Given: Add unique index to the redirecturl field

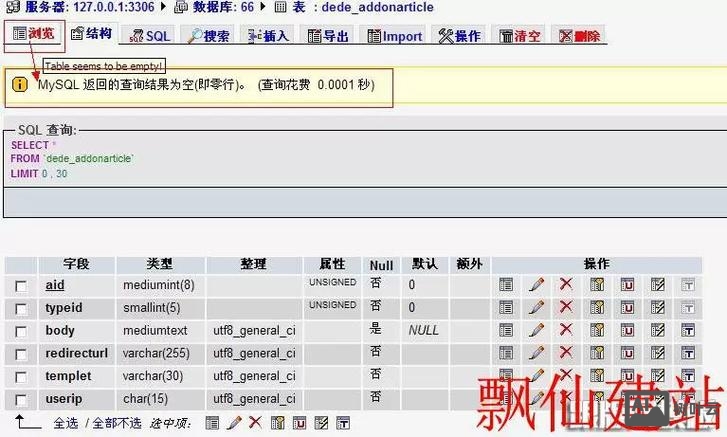Looking at the screenshot, I should pyautogui.click(x=627, y=353).
